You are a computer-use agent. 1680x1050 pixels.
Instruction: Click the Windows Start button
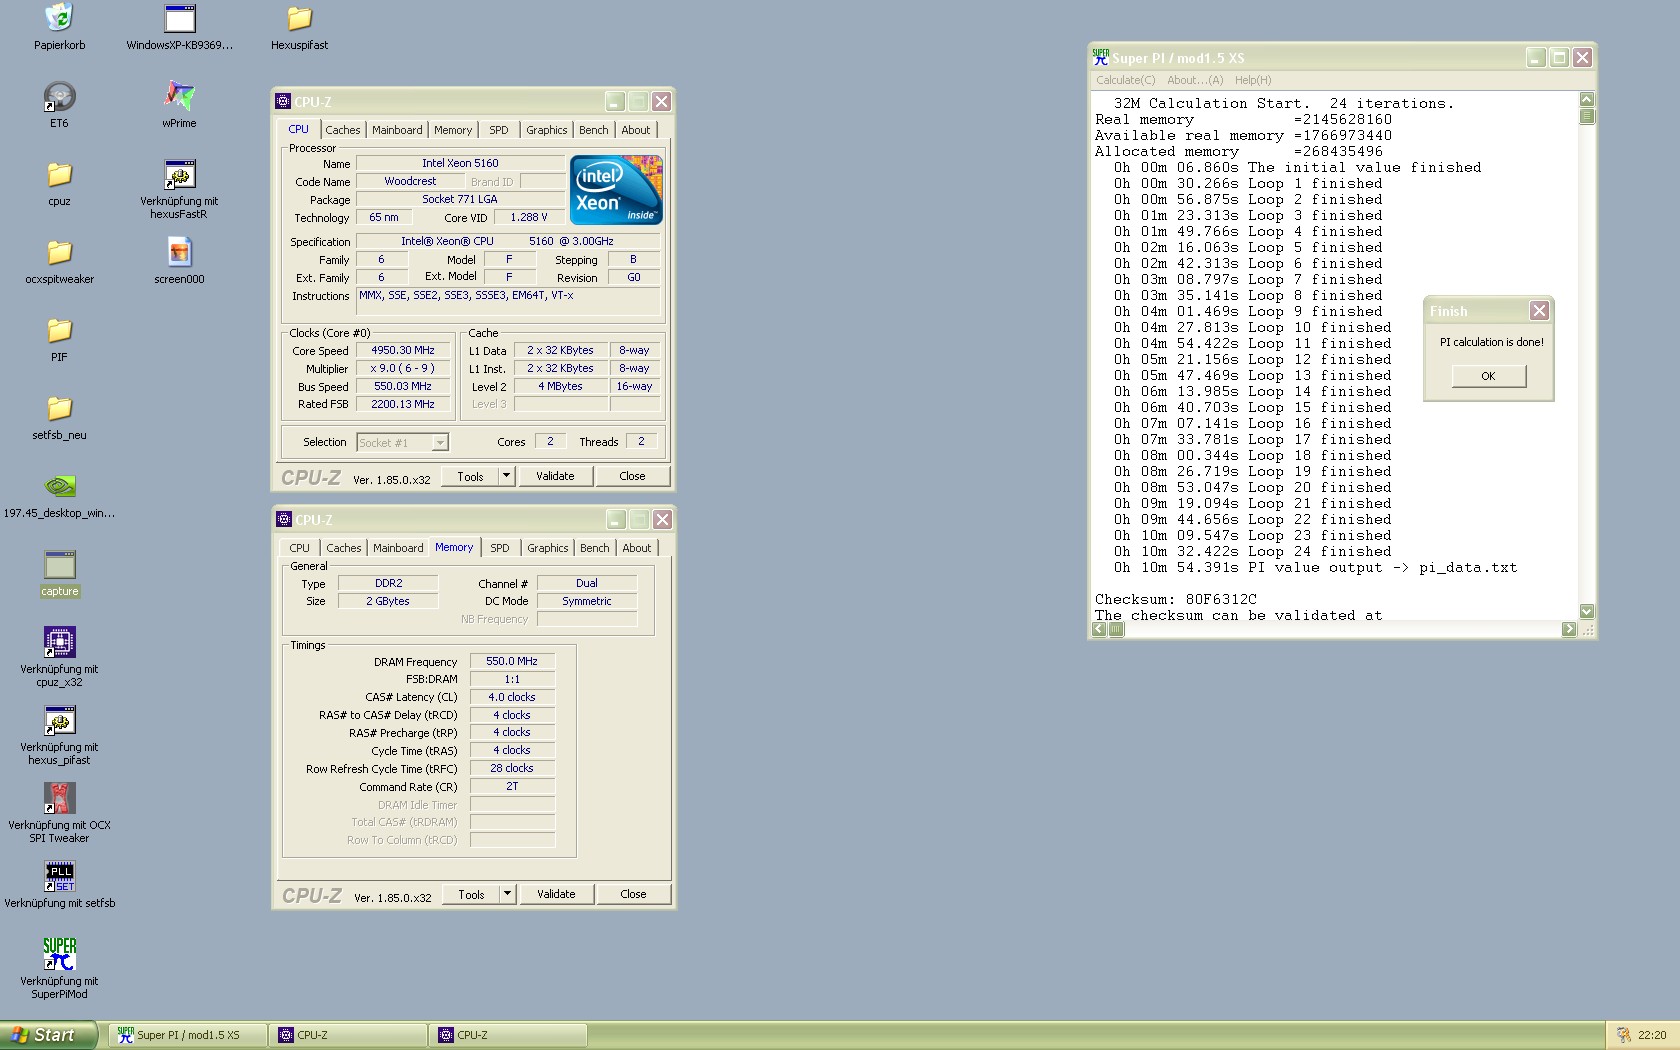pos(49,1035)
